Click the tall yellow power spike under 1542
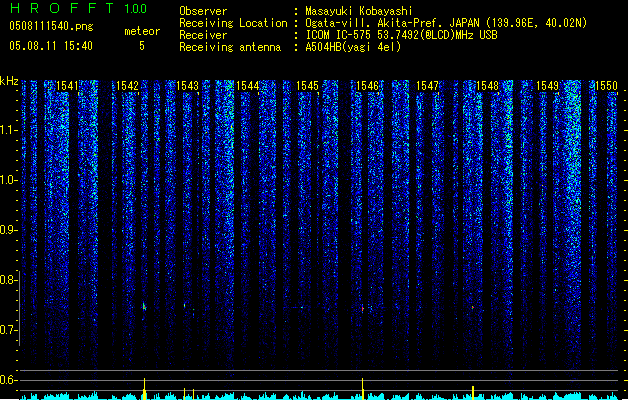This screenshot has height=400, width=629. coord(144,388)
